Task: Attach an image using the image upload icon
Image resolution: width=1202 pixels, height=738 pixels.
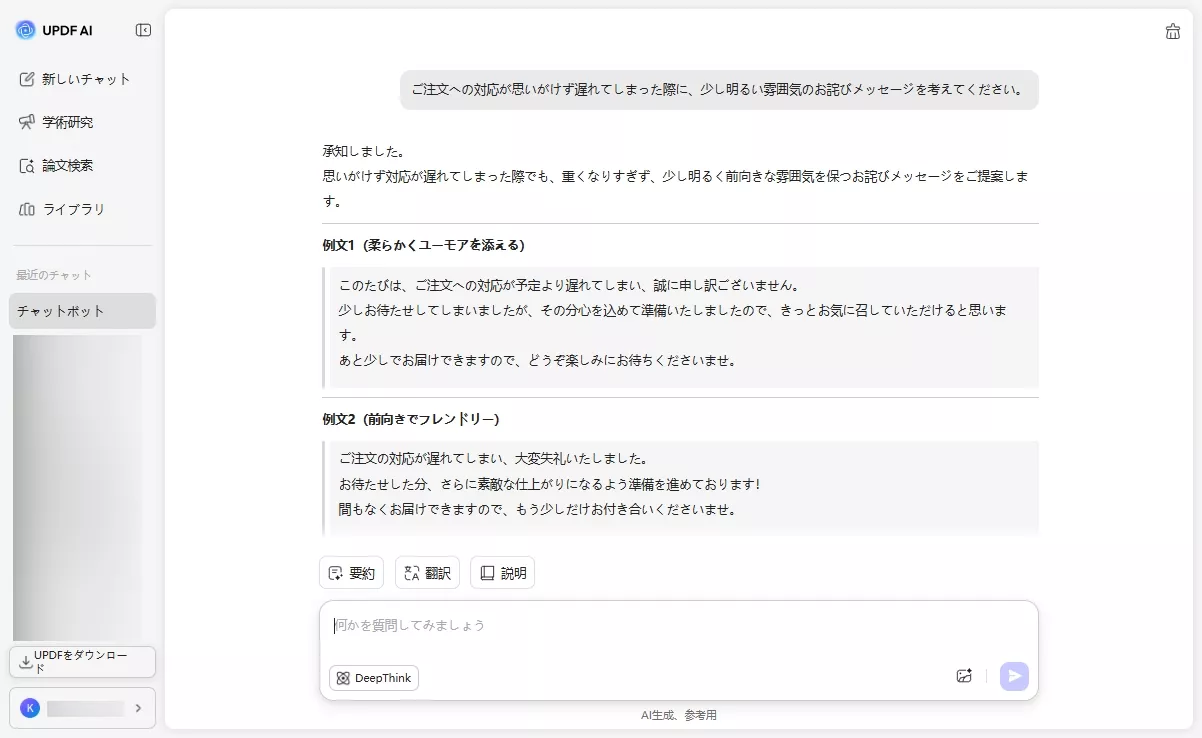Action: tap(963, 676)
